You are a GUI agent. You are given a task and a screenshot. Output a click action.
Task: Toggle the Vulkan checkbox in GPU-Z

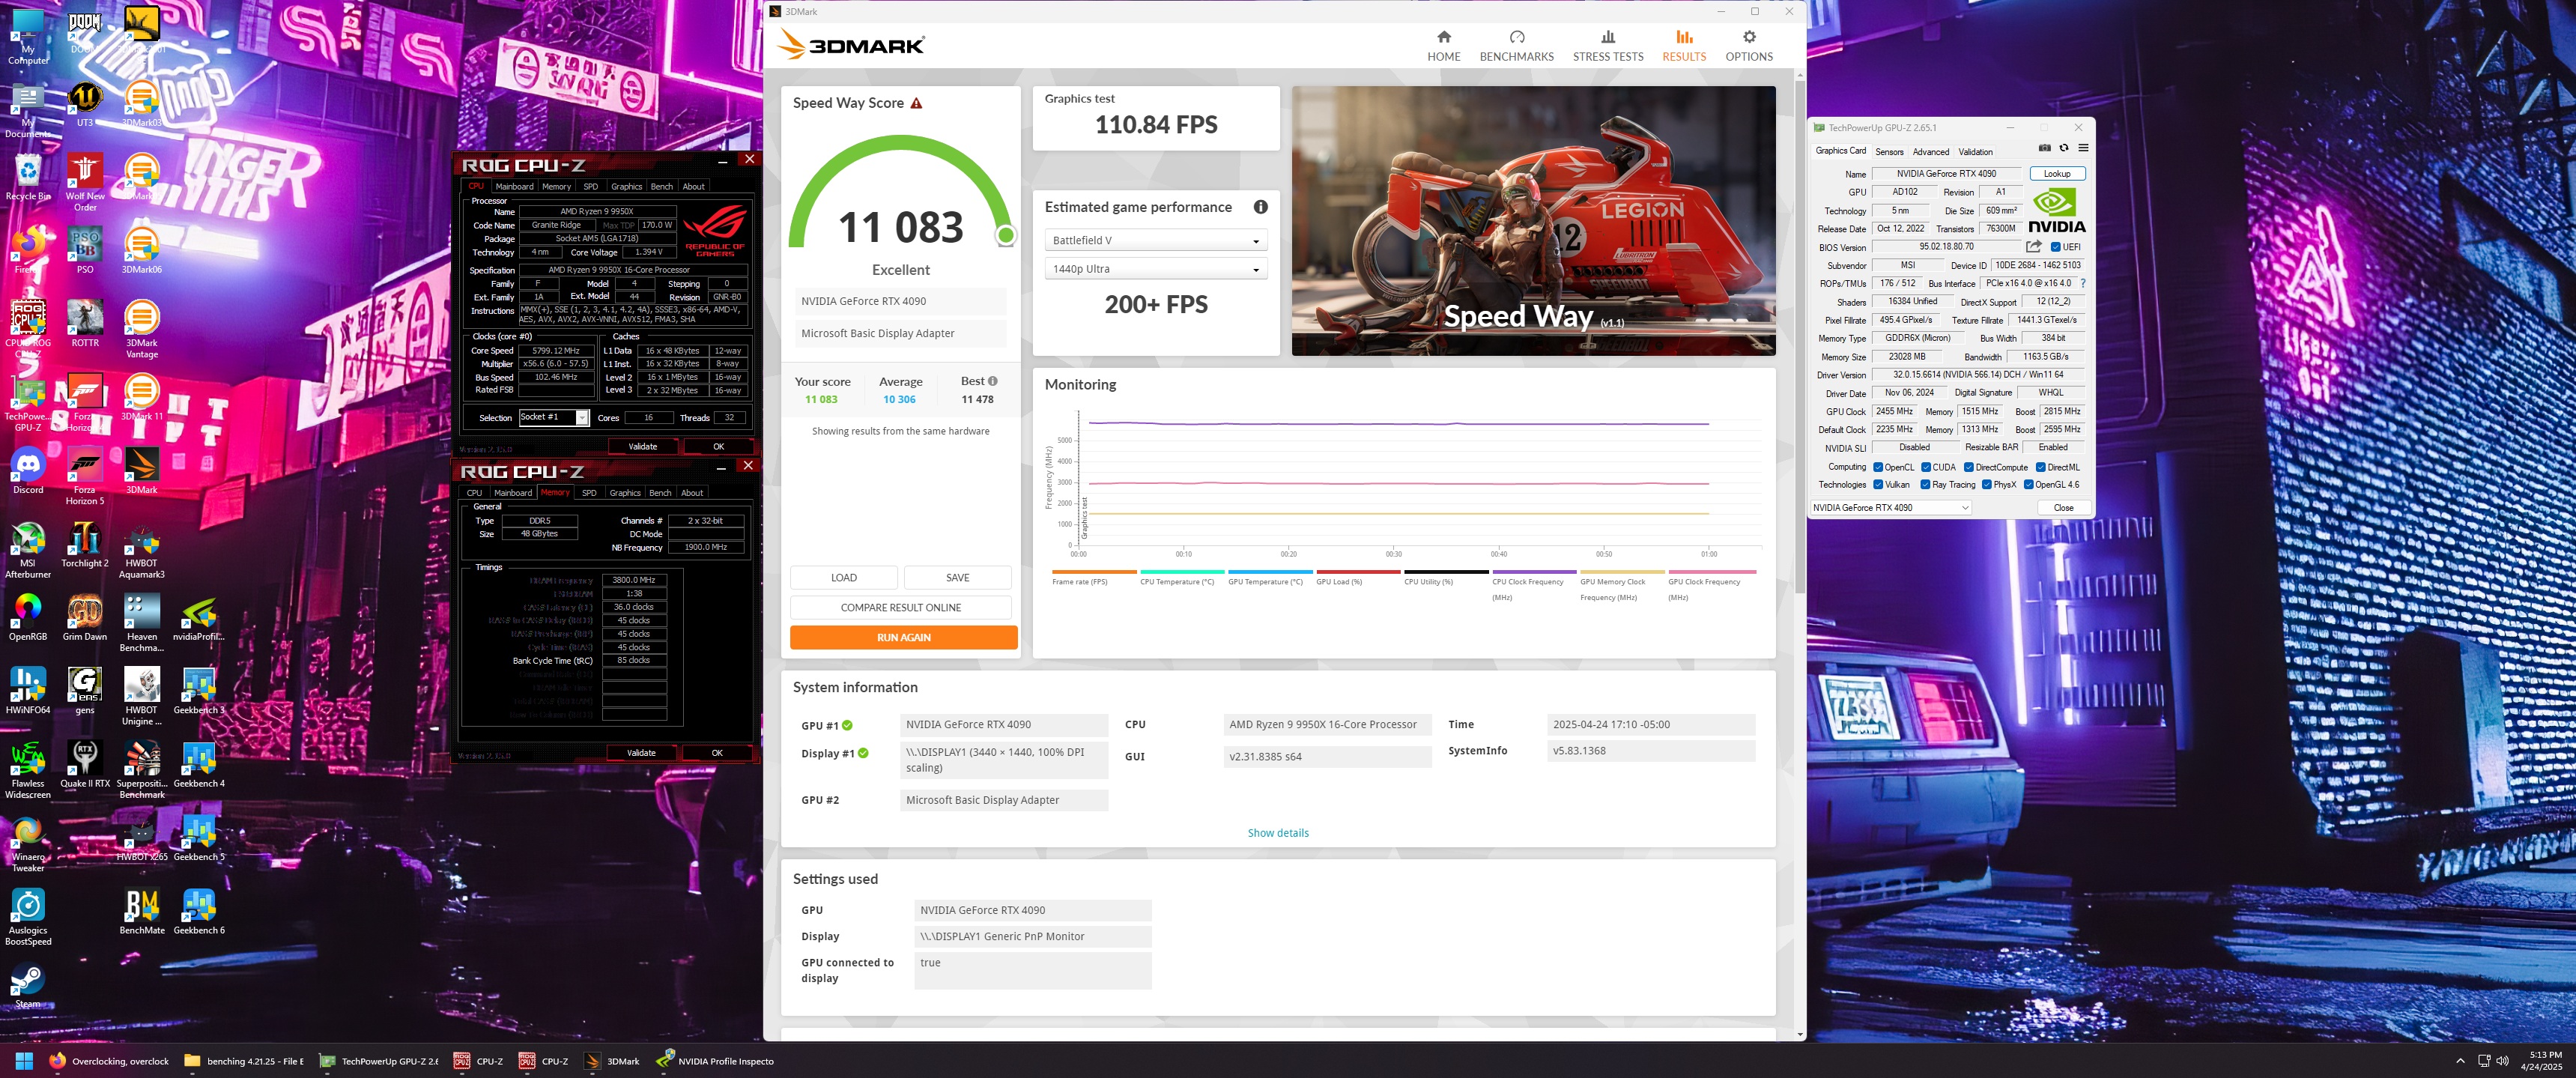pyautogui.click(x=1878, y=485)
